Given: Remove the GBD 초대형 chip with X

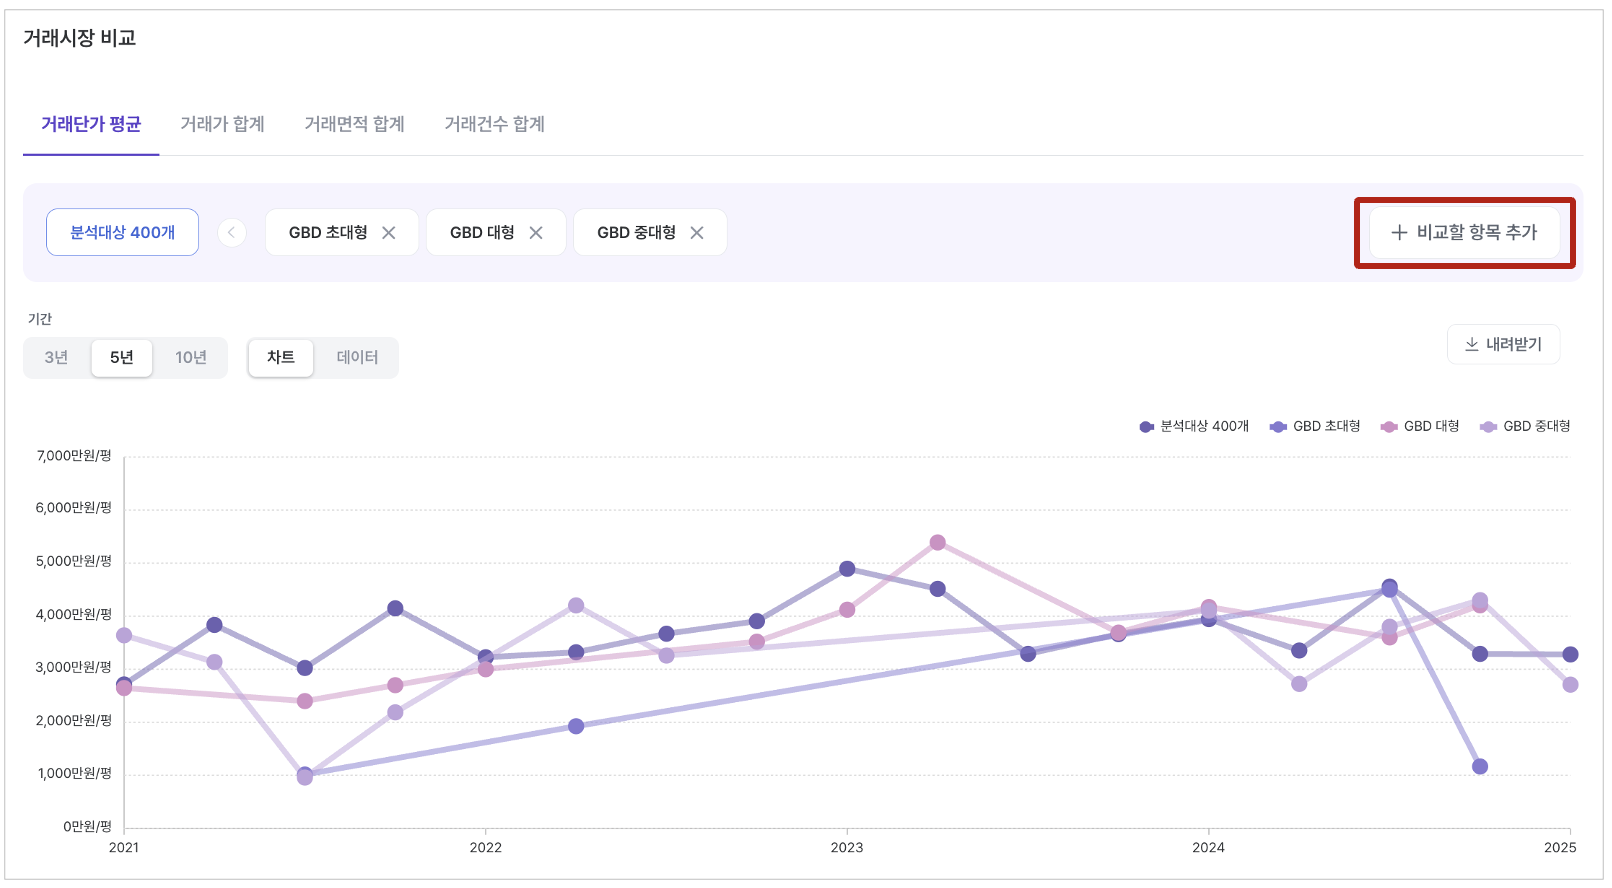Looking at the screenshot, I should click(389, 233).
